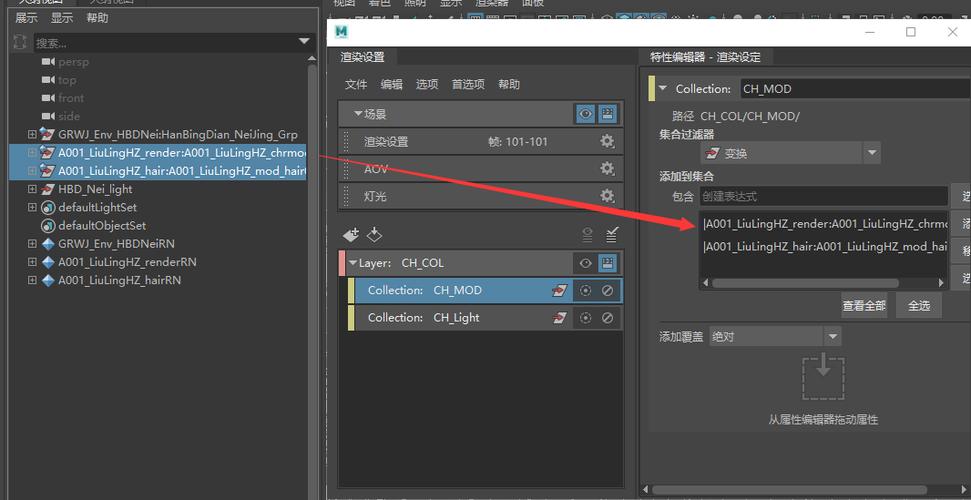Click the HBD_Nei_light transform icon
The height and width of the screenshot is (500, 971).
(x=48, y=189)
